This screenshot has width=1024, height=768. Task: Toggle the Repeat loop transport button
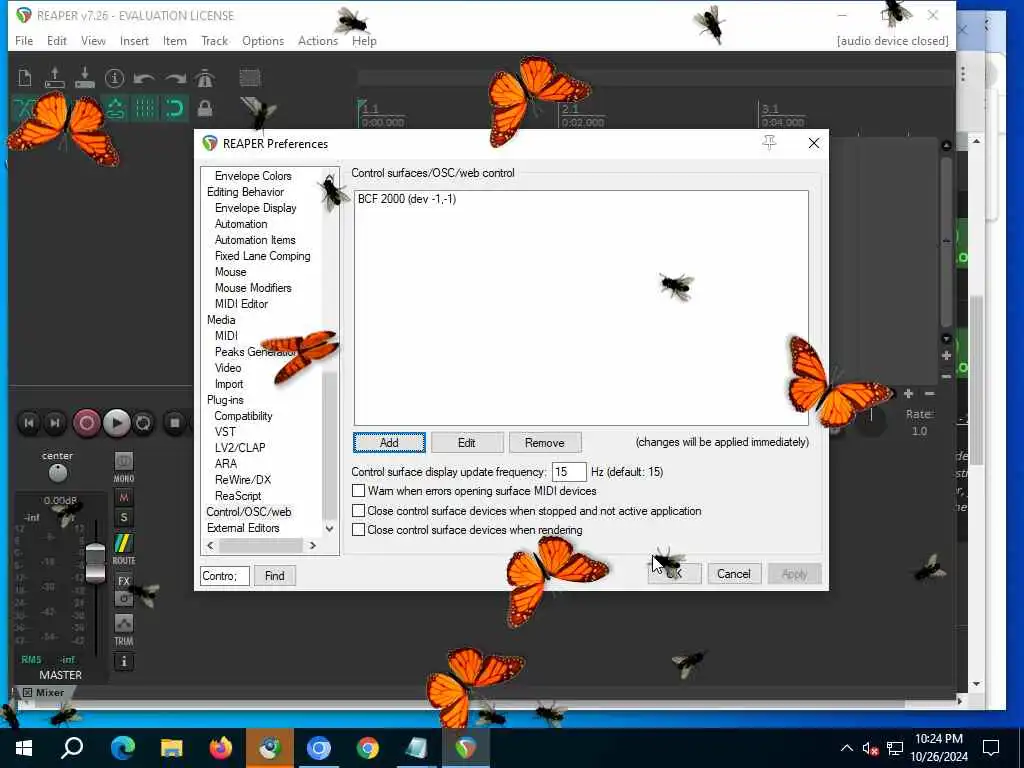[x=143, y=423]
